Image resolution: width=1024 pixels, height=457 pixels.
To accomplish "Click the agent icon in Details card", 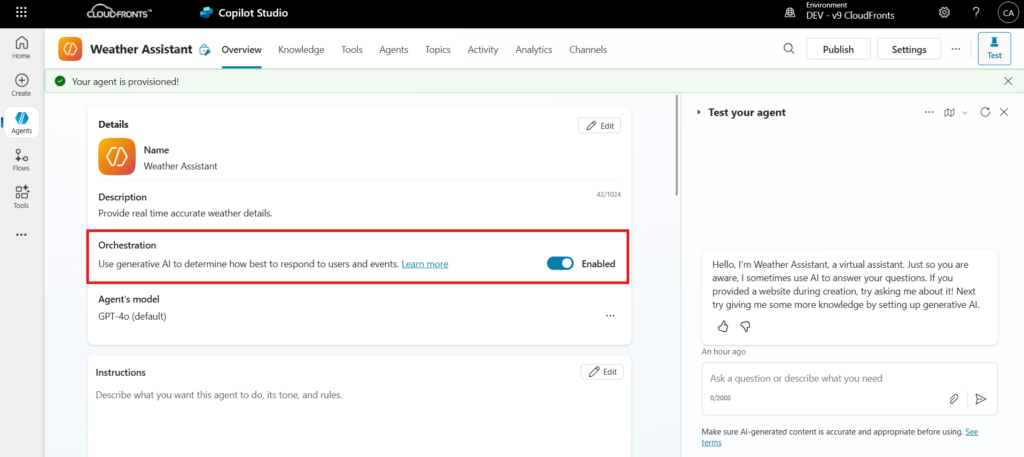I will (x=117, y=157).
